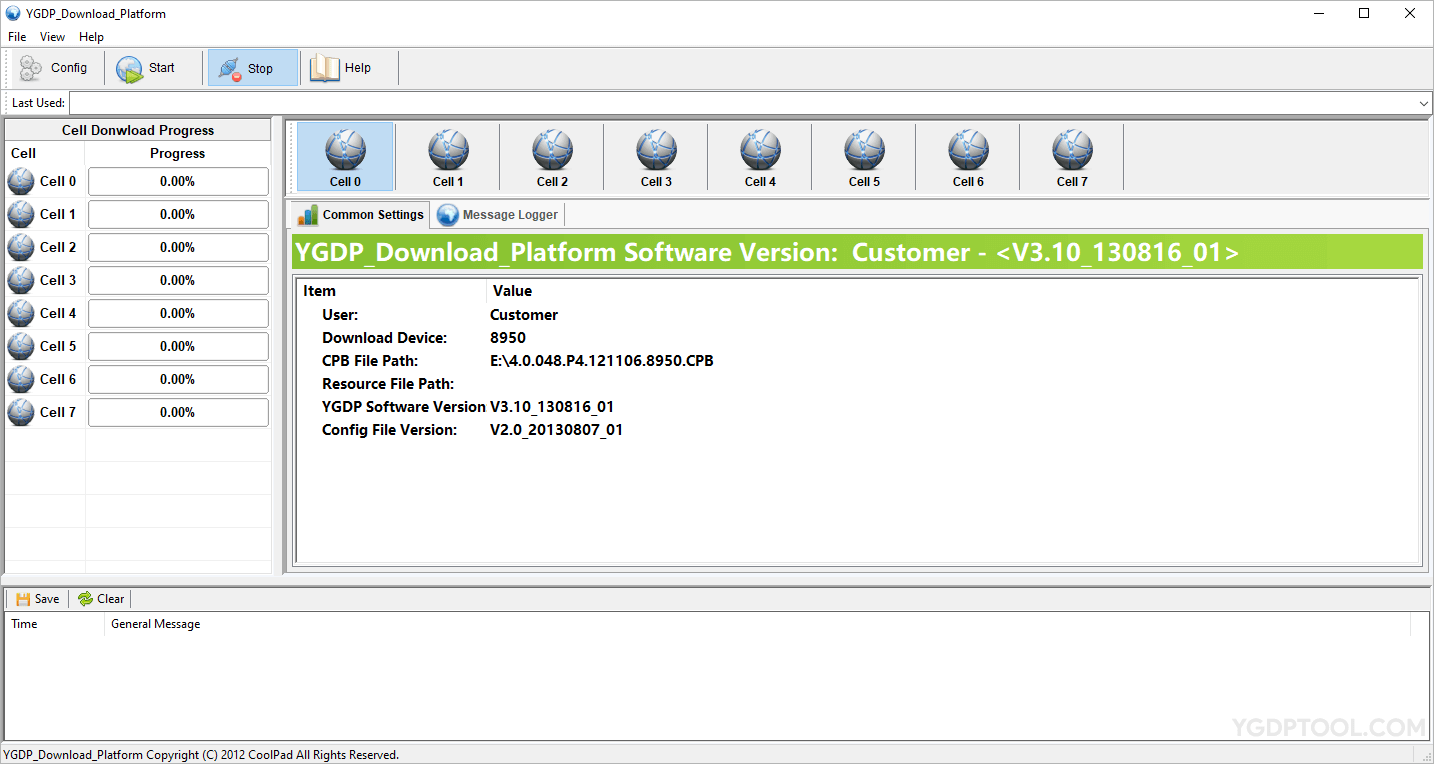The height and width of the screenshot is (764, 1434).
Task: Click the Cell 2 row globe in progress list
Action: pos(21,247)
